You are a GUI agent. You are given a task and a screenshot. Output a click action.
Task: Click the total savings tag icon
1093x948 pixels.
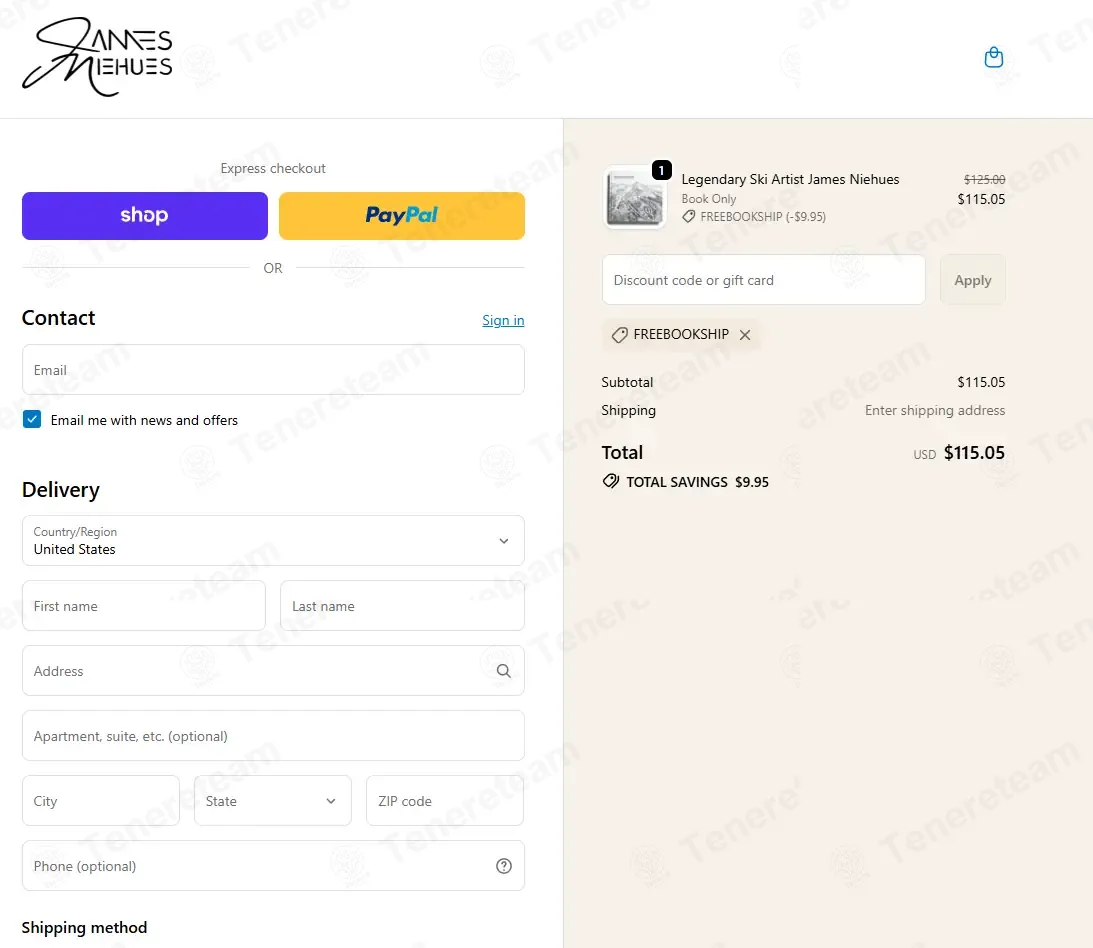click(611, 482)
